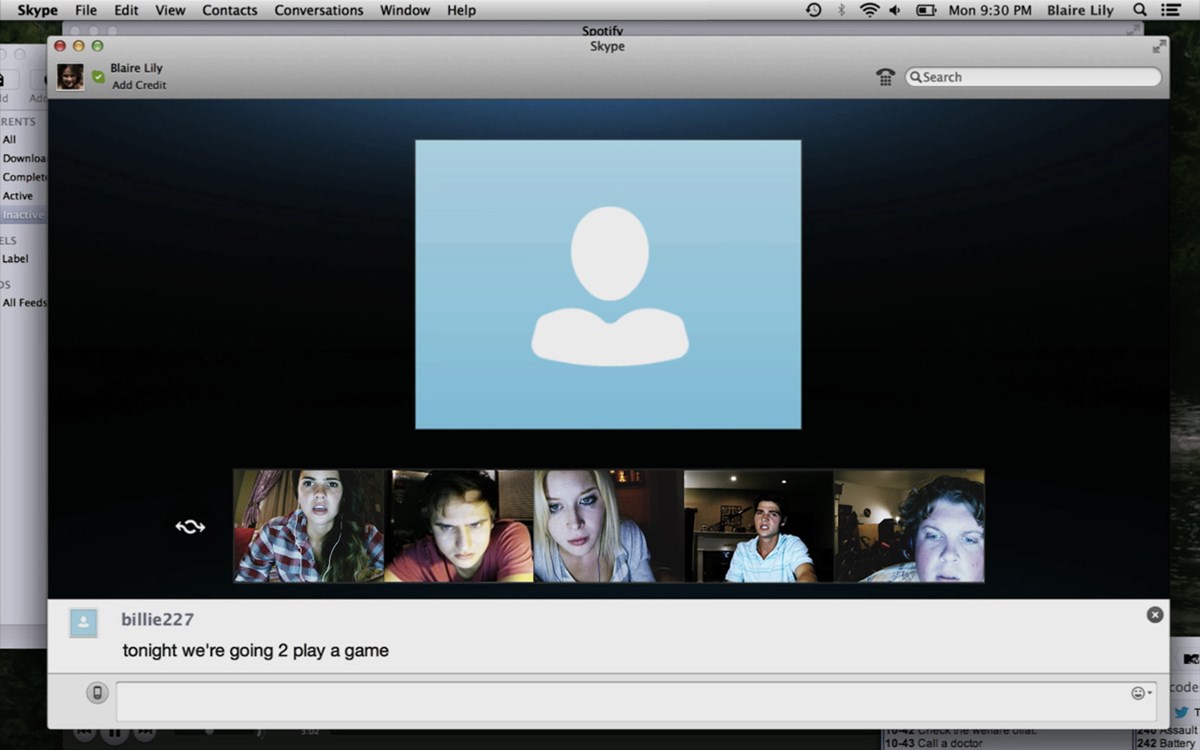Screen dimensions: 1200x750
Task: Open the Time Machine menu bar icon
Action: tap(814, 10)
